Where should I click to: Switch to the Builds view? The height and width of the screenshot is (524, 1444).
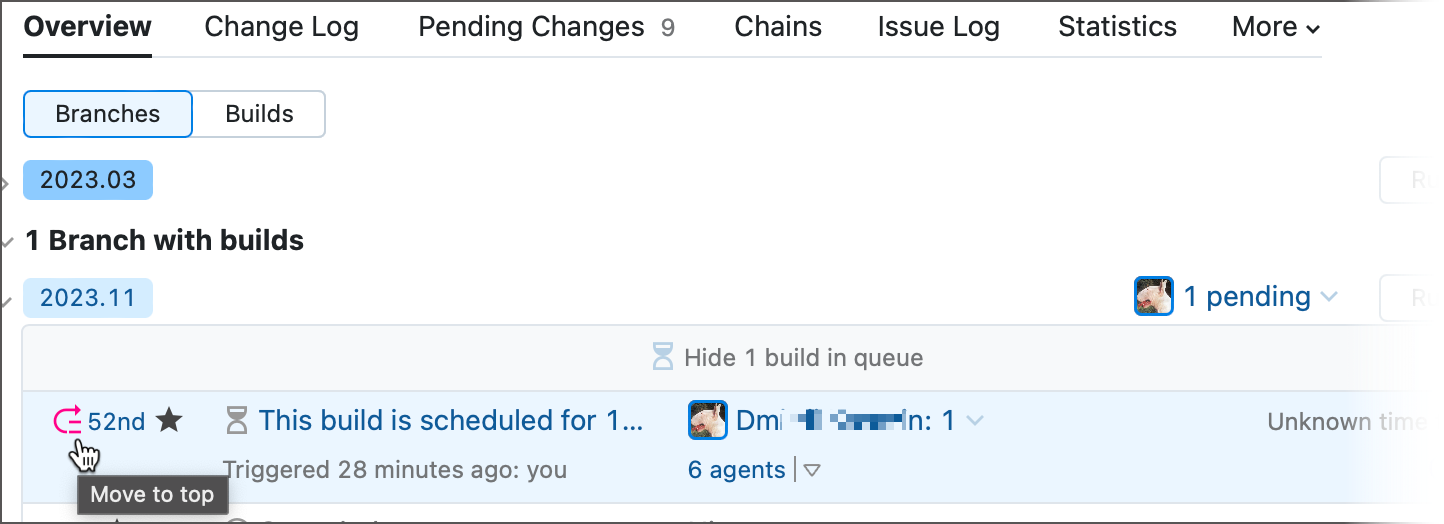(259, 114)
